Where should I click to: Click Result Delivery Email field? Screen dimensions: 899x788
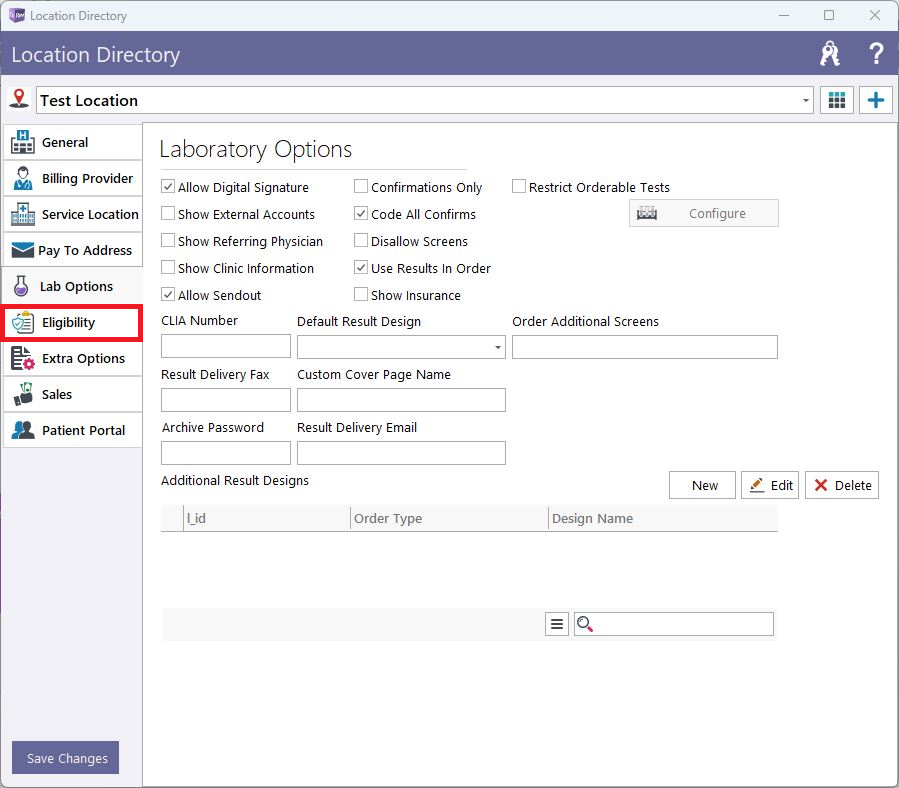[401, 452]
